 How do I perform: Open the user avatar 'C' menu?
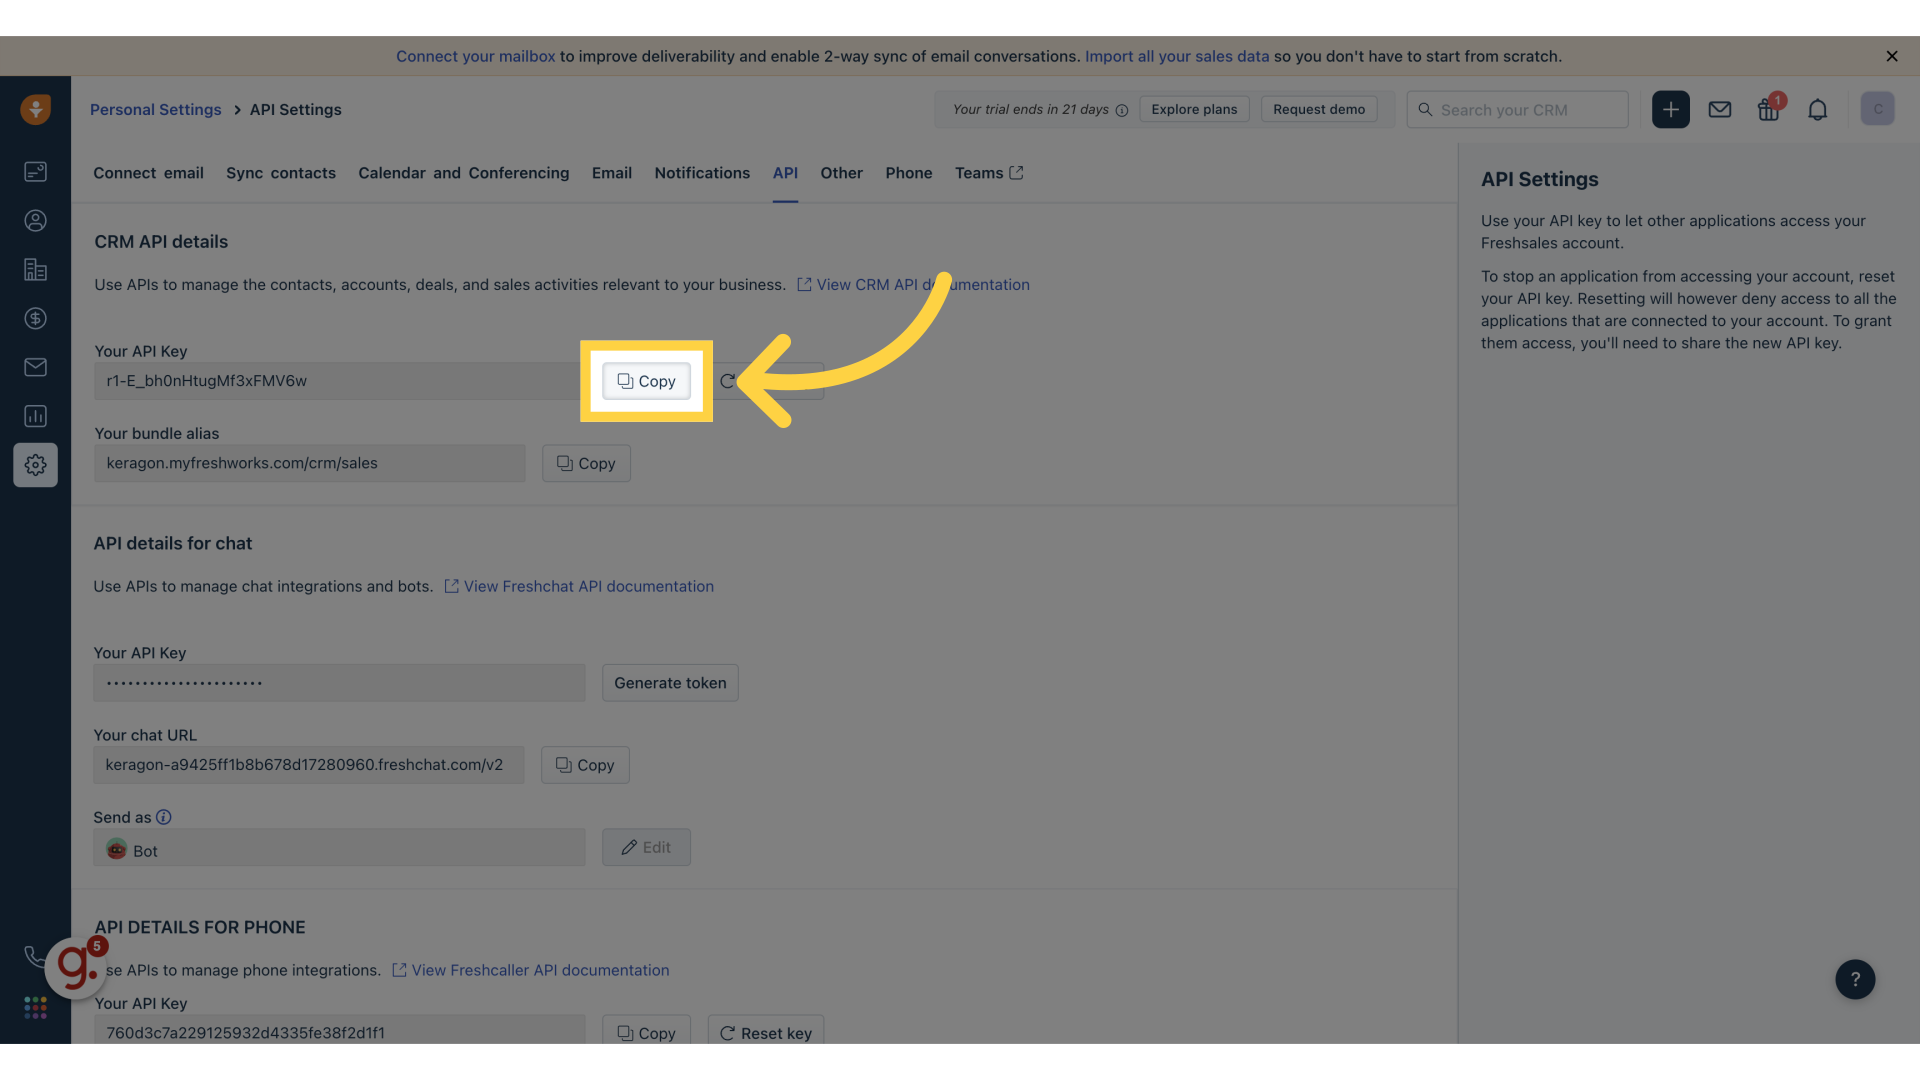click(x=1877, y=109)
